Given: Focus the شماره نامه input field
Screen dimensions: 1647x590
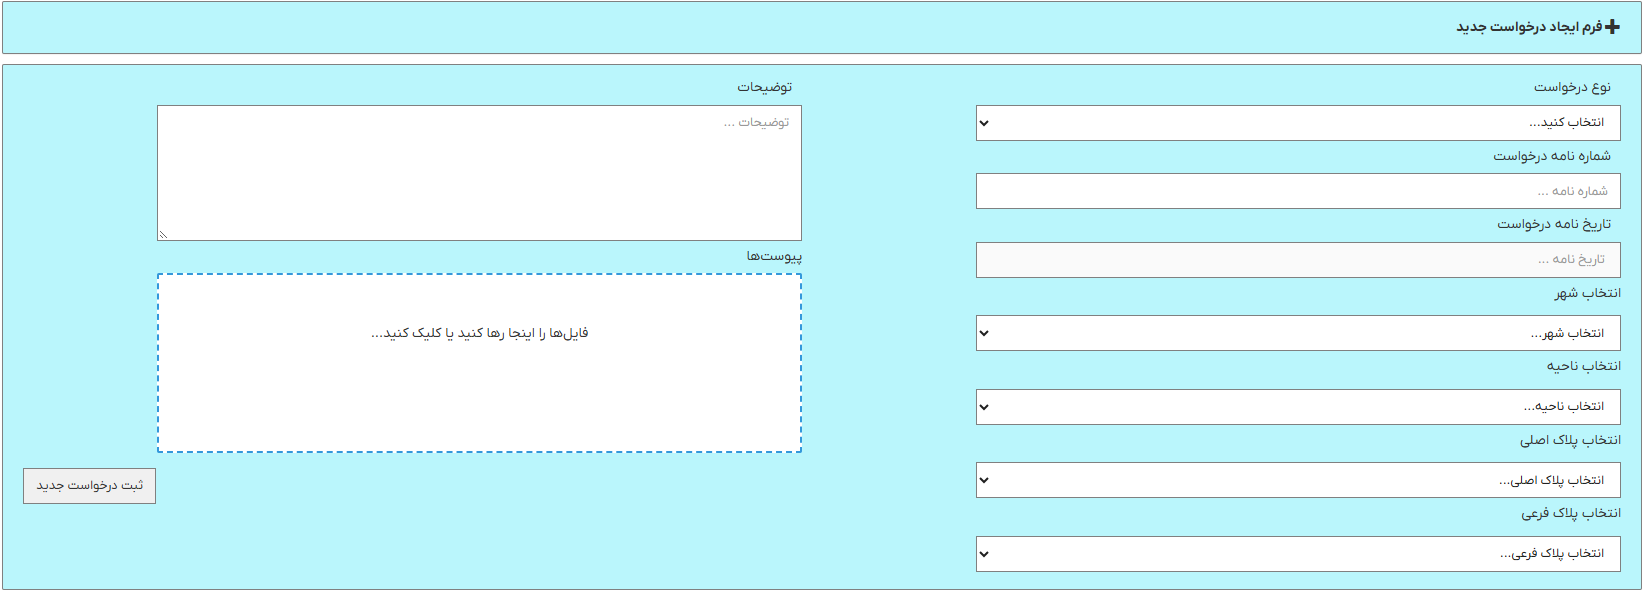Looking at the screenshot, I should coord(1298,191).
